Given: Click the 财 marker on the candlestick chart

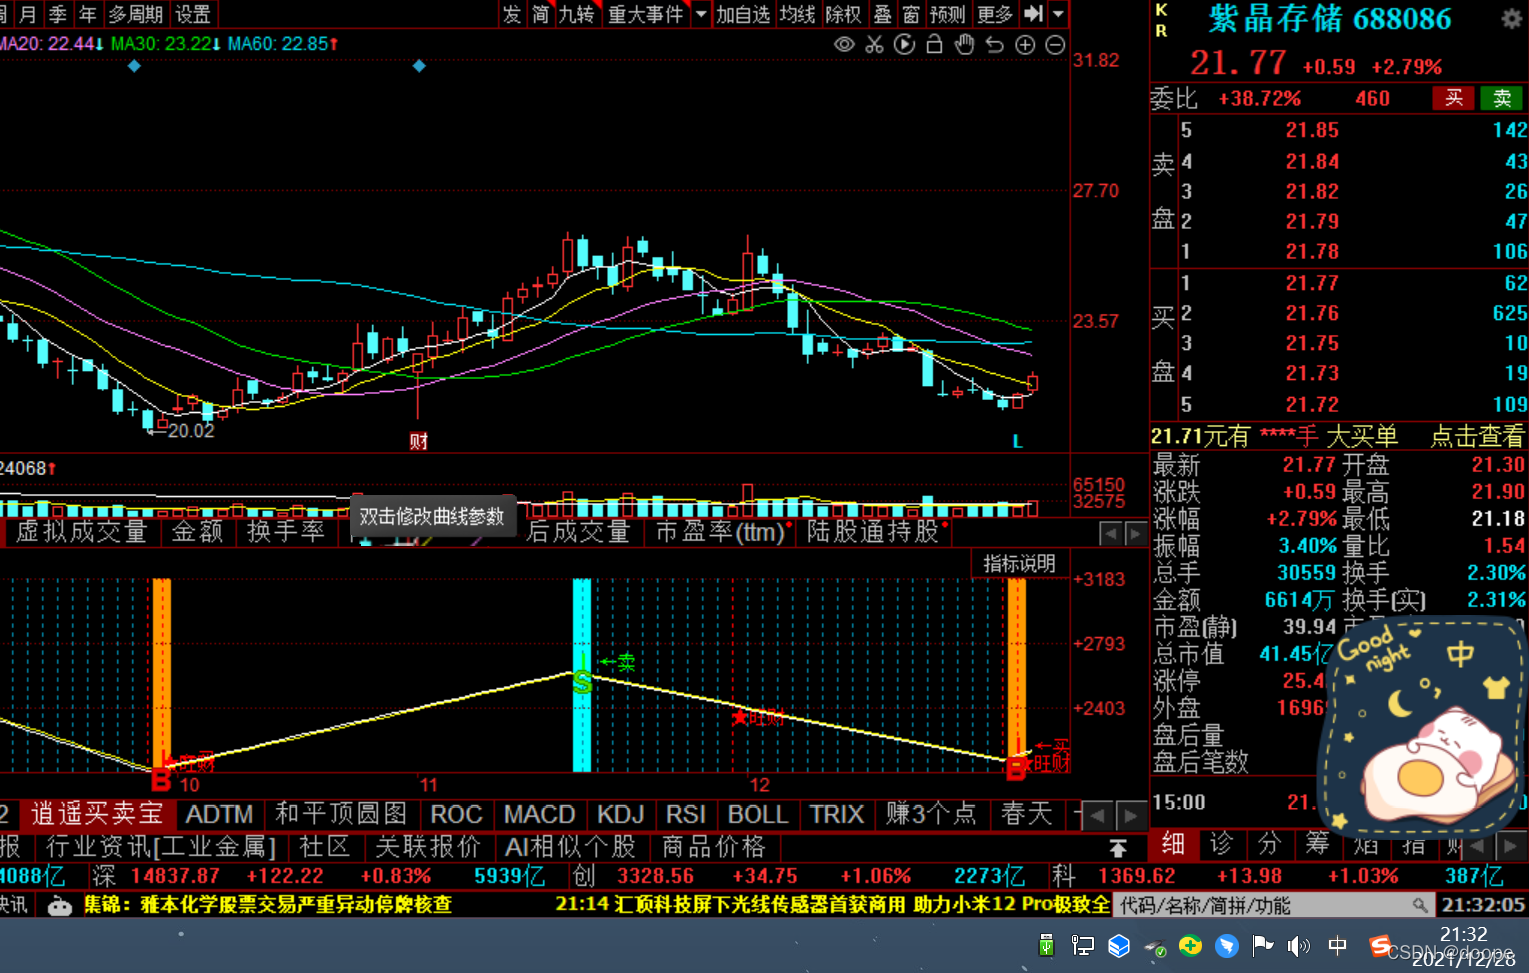Looking at the screenshot, I should (418, 441).
